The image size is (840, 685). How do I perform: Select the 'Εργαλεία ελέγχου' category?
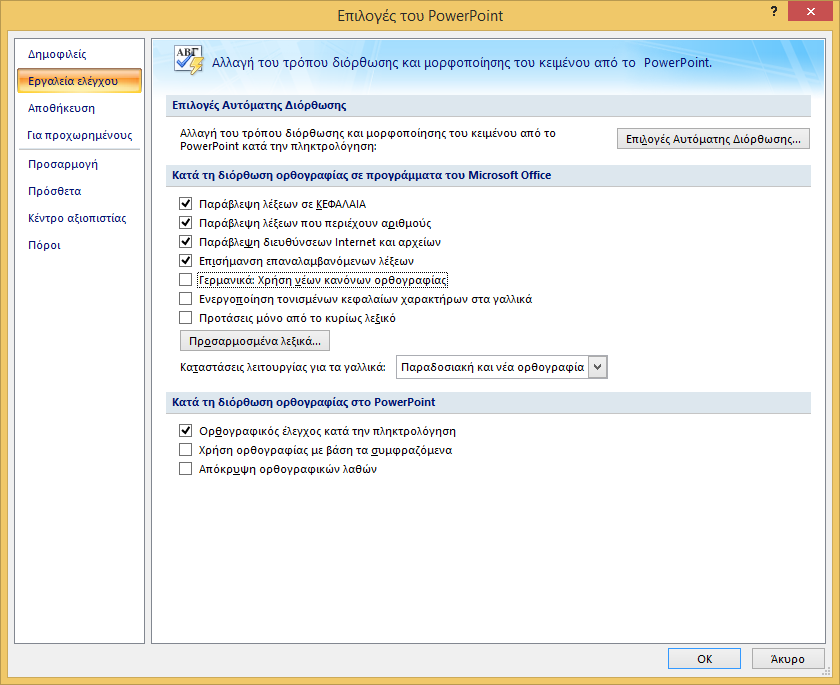pyautogui.click(x=79, y=81)
